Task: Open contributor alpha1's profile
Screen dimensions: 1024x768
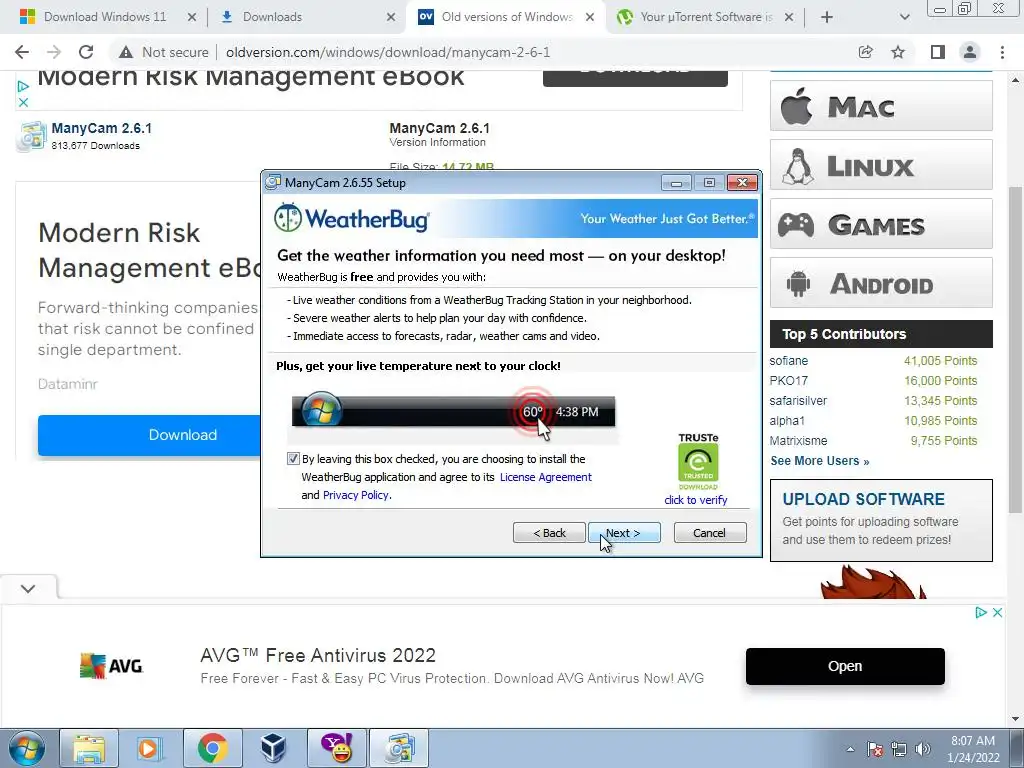Action: pos(787,421)
